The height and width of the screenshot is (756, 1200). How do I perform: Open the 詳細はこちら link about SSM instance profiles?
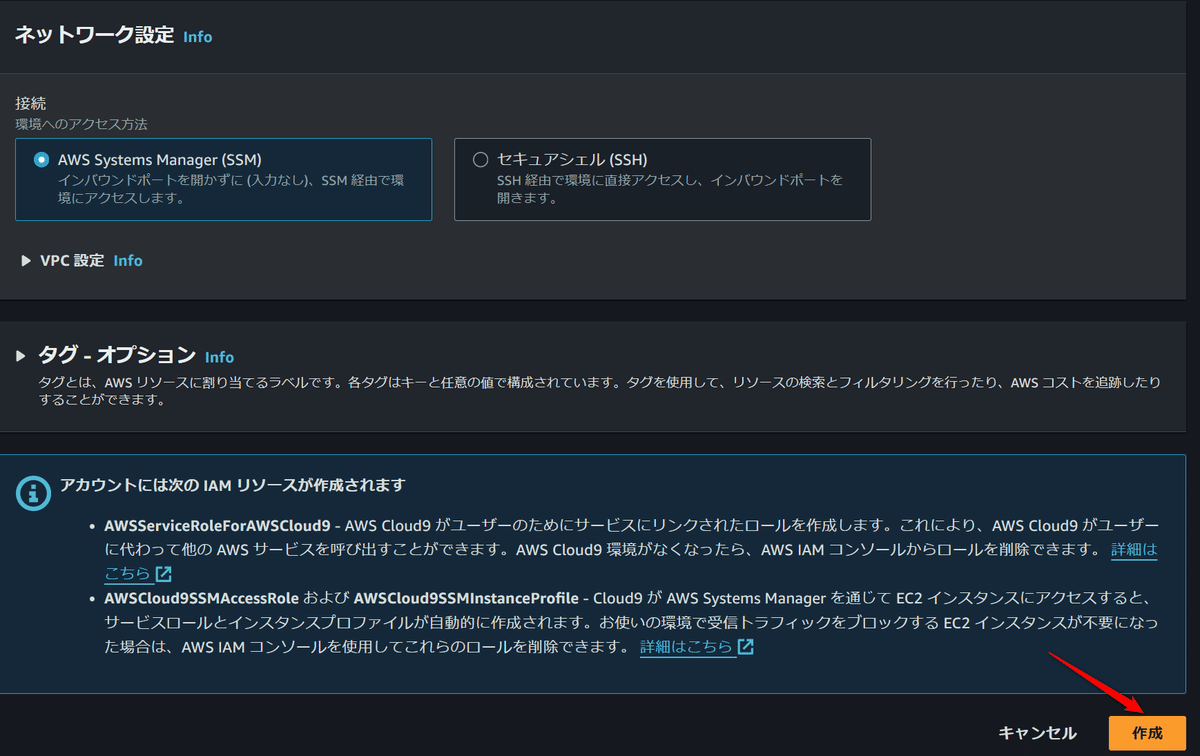click(689, 647)
